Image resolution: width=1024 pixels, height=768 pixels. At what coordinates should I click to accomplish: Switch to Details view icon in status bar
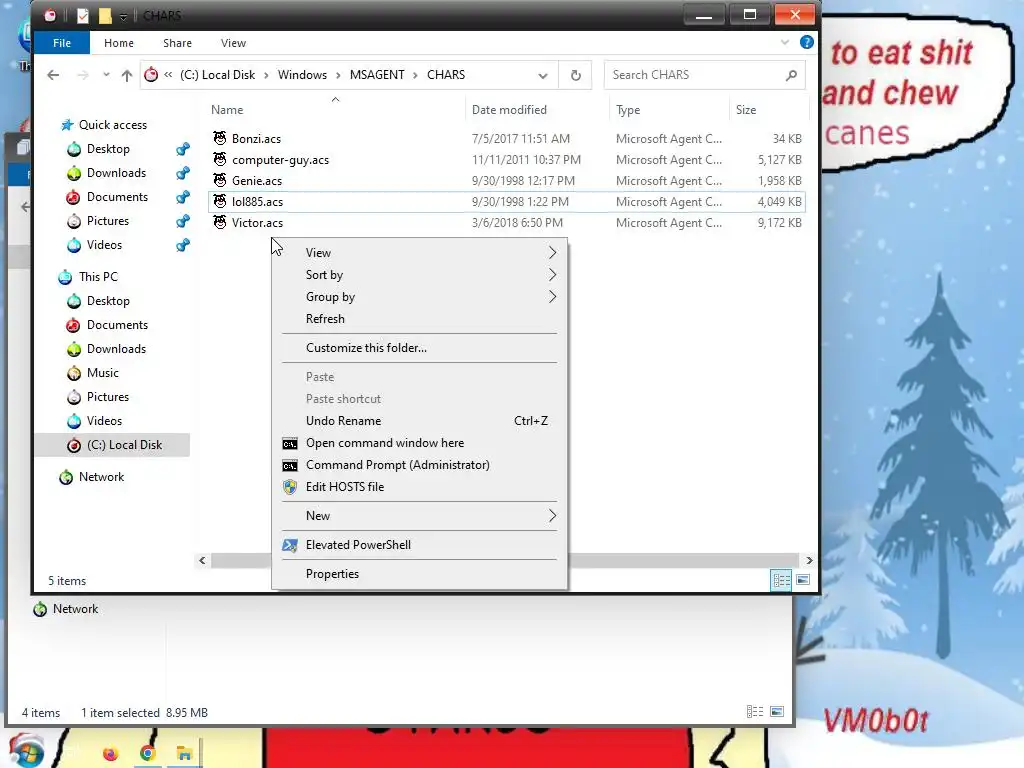781,580
